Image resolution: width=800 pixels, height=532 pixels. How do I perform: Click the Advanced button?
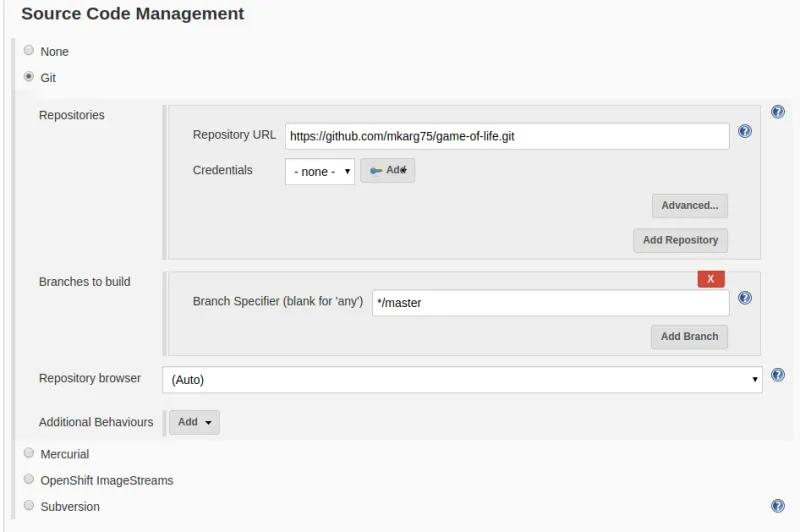[690, 206]
